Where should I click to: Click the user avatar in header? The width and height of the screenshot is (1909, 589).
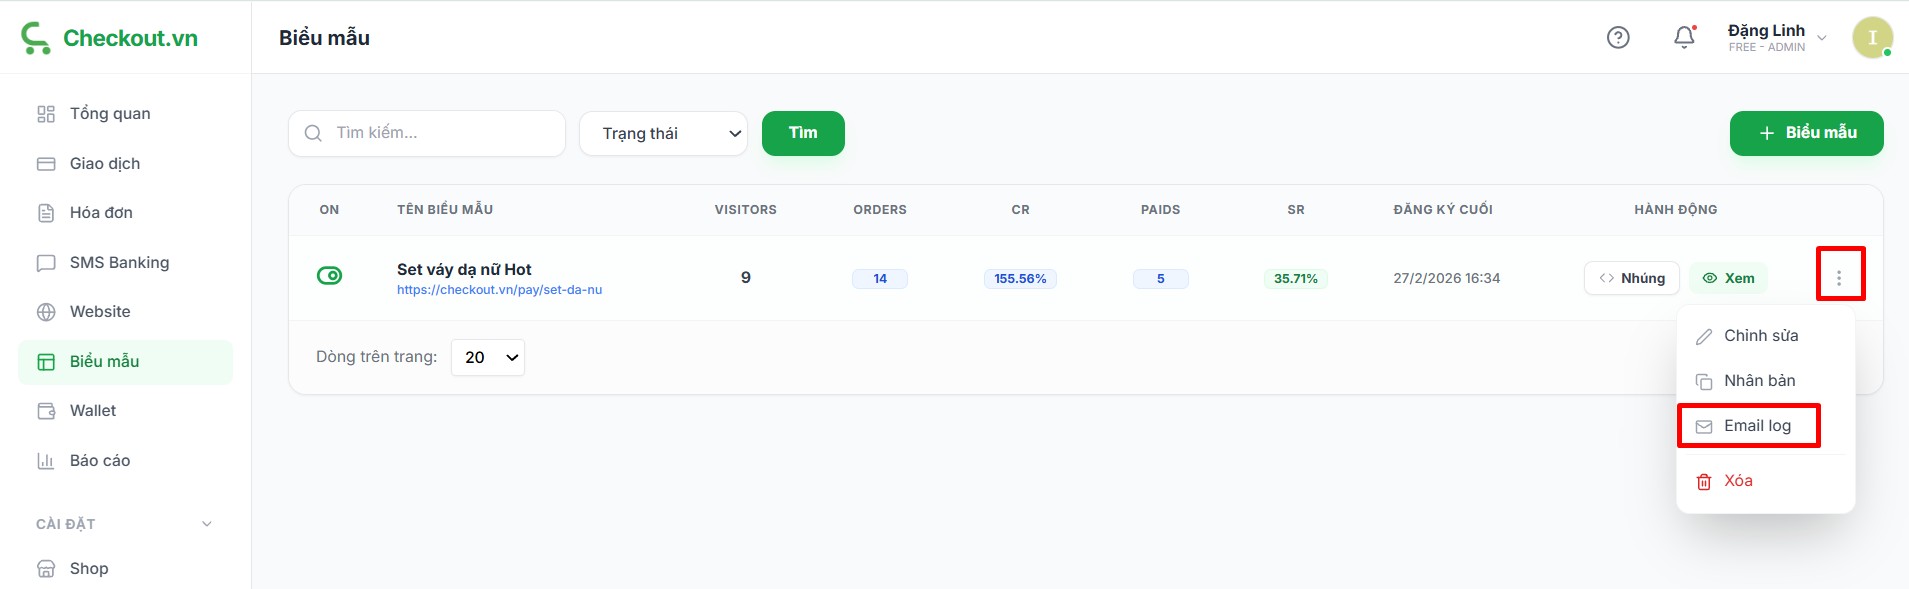(1871, 38)
